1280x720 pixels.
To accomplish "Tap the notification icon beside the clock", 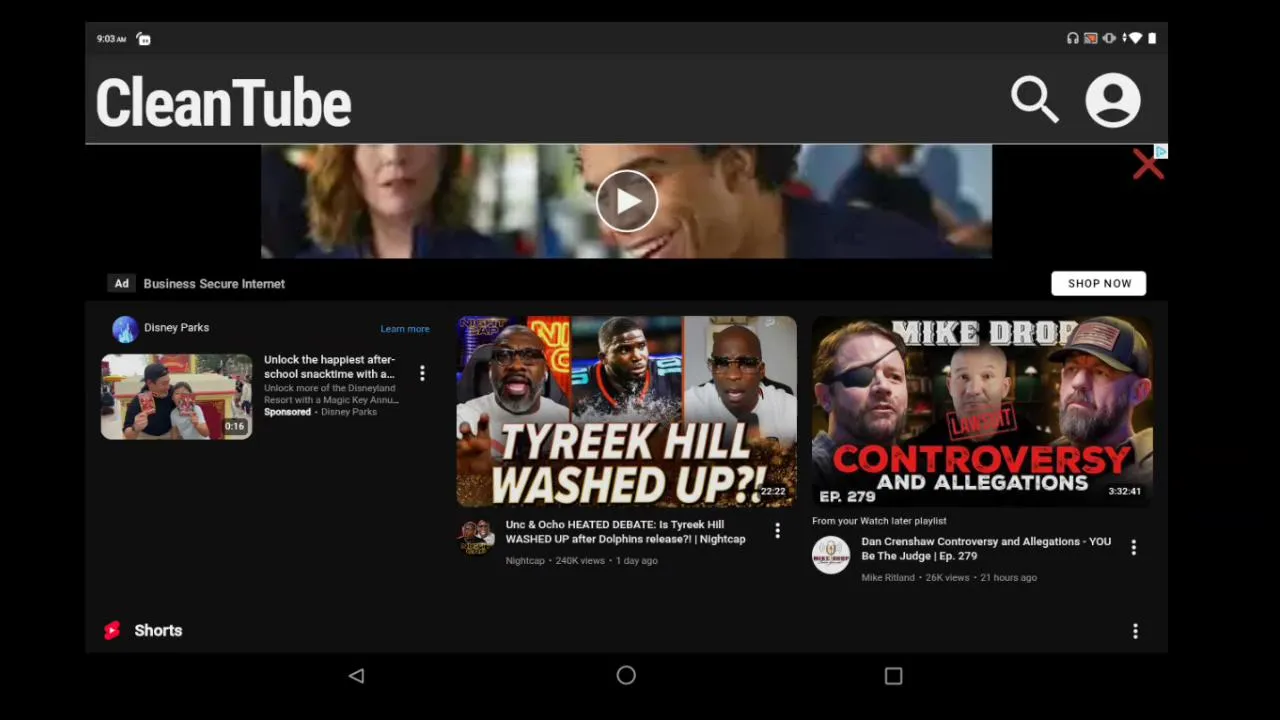I will [x=144, y=39].
